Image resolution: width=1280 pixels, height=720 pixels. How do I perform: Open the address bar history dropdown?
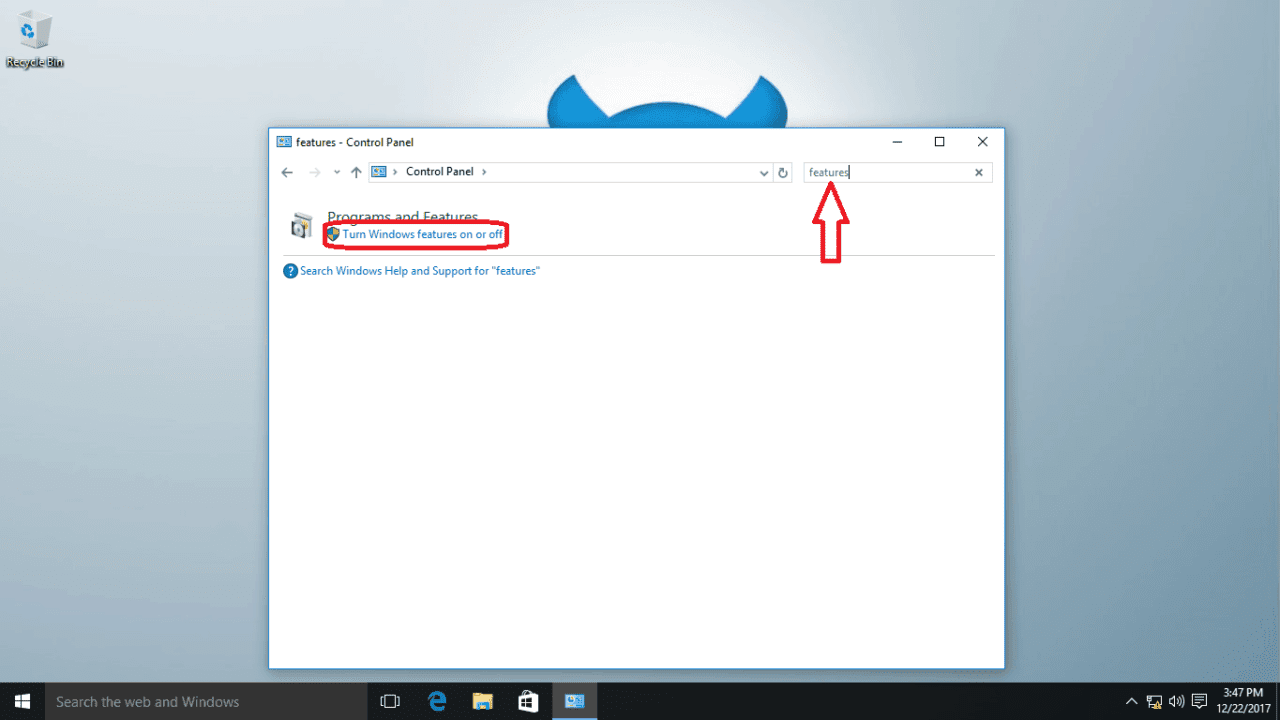[764, 172]
